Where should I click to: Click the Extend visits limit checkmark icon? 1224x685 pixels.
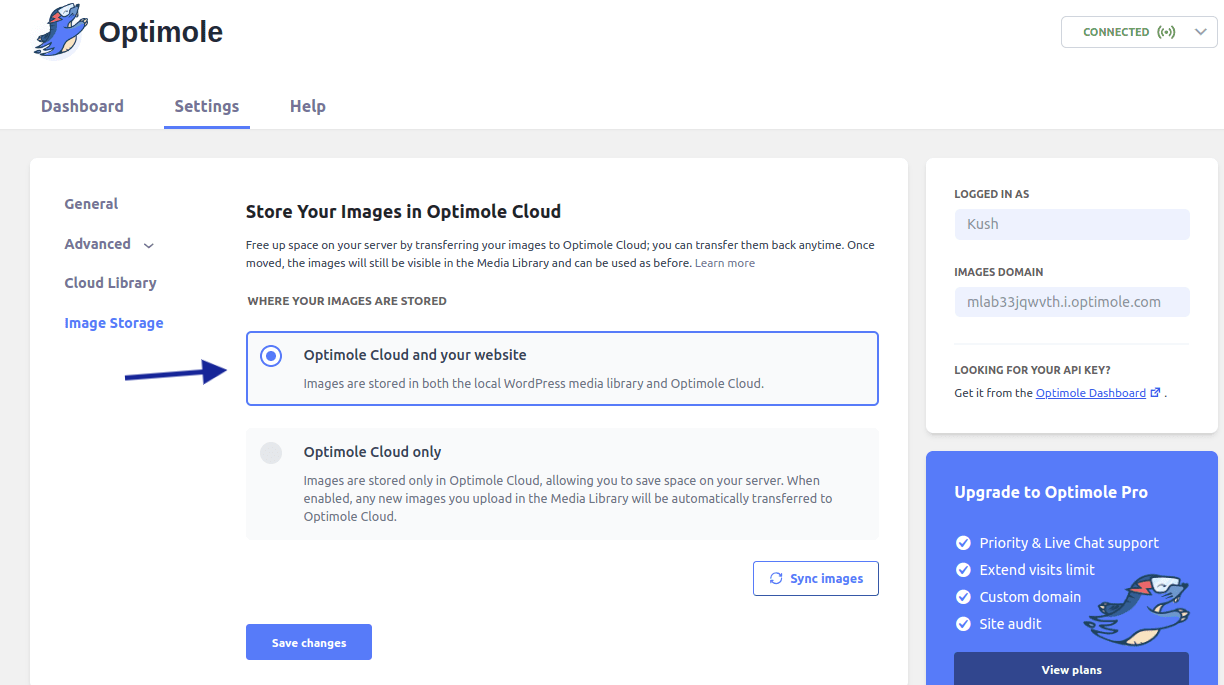point(963,570)
